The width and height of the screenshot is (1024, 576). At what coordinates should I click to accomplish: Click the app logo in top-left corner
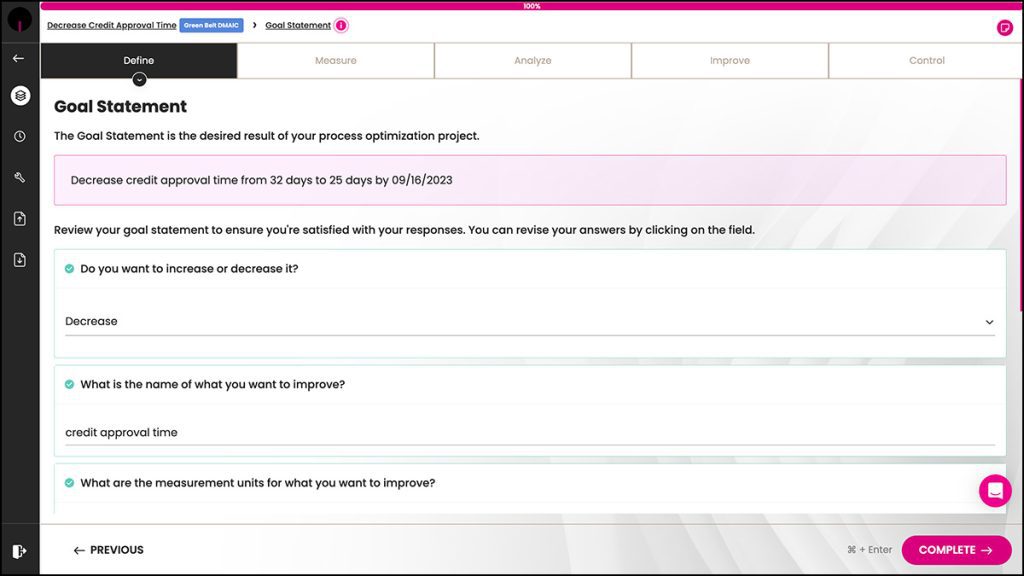point(20,20)
